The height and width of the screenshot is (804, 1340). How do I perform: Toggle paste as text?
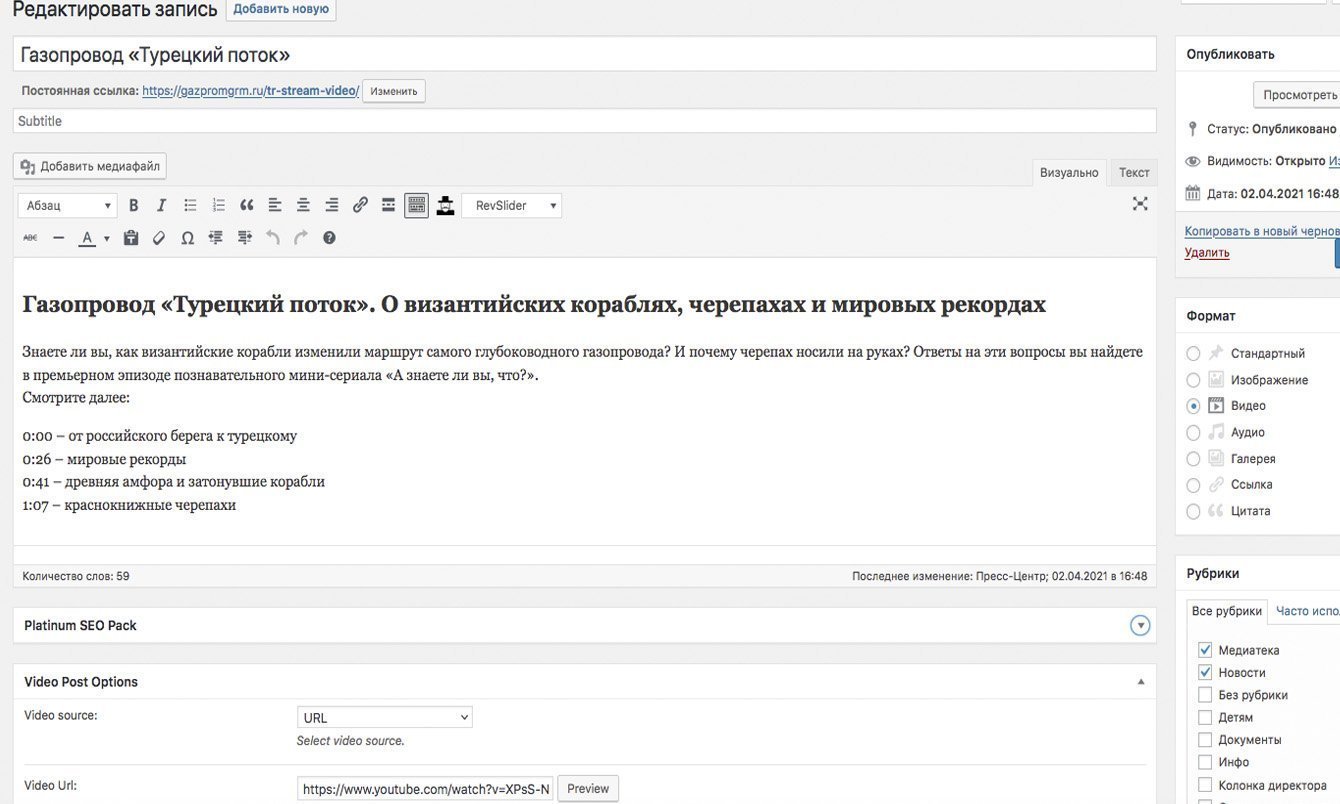pyautogui.click(x=131, y=238)
